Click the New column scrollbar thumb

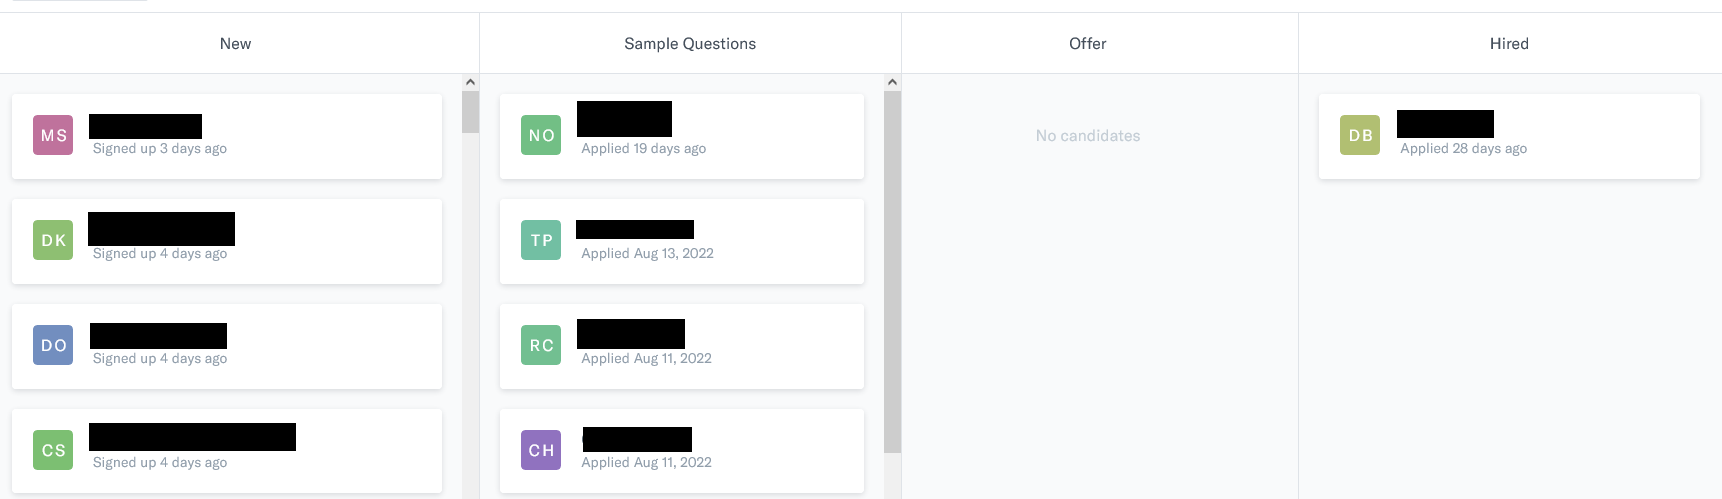click(x=470, y=112)
